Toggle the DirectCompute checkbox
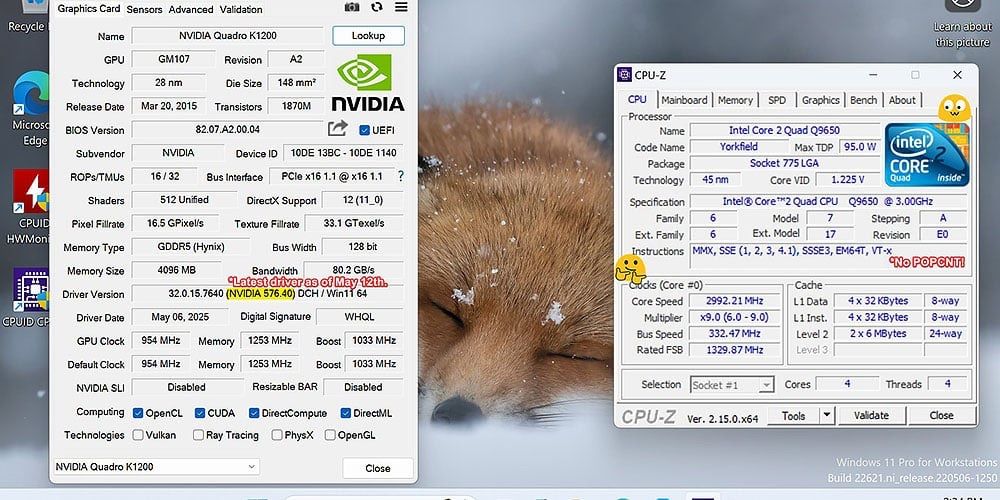Image resolution: width=1000 pixels, height=500 pixels. [254, 413]
